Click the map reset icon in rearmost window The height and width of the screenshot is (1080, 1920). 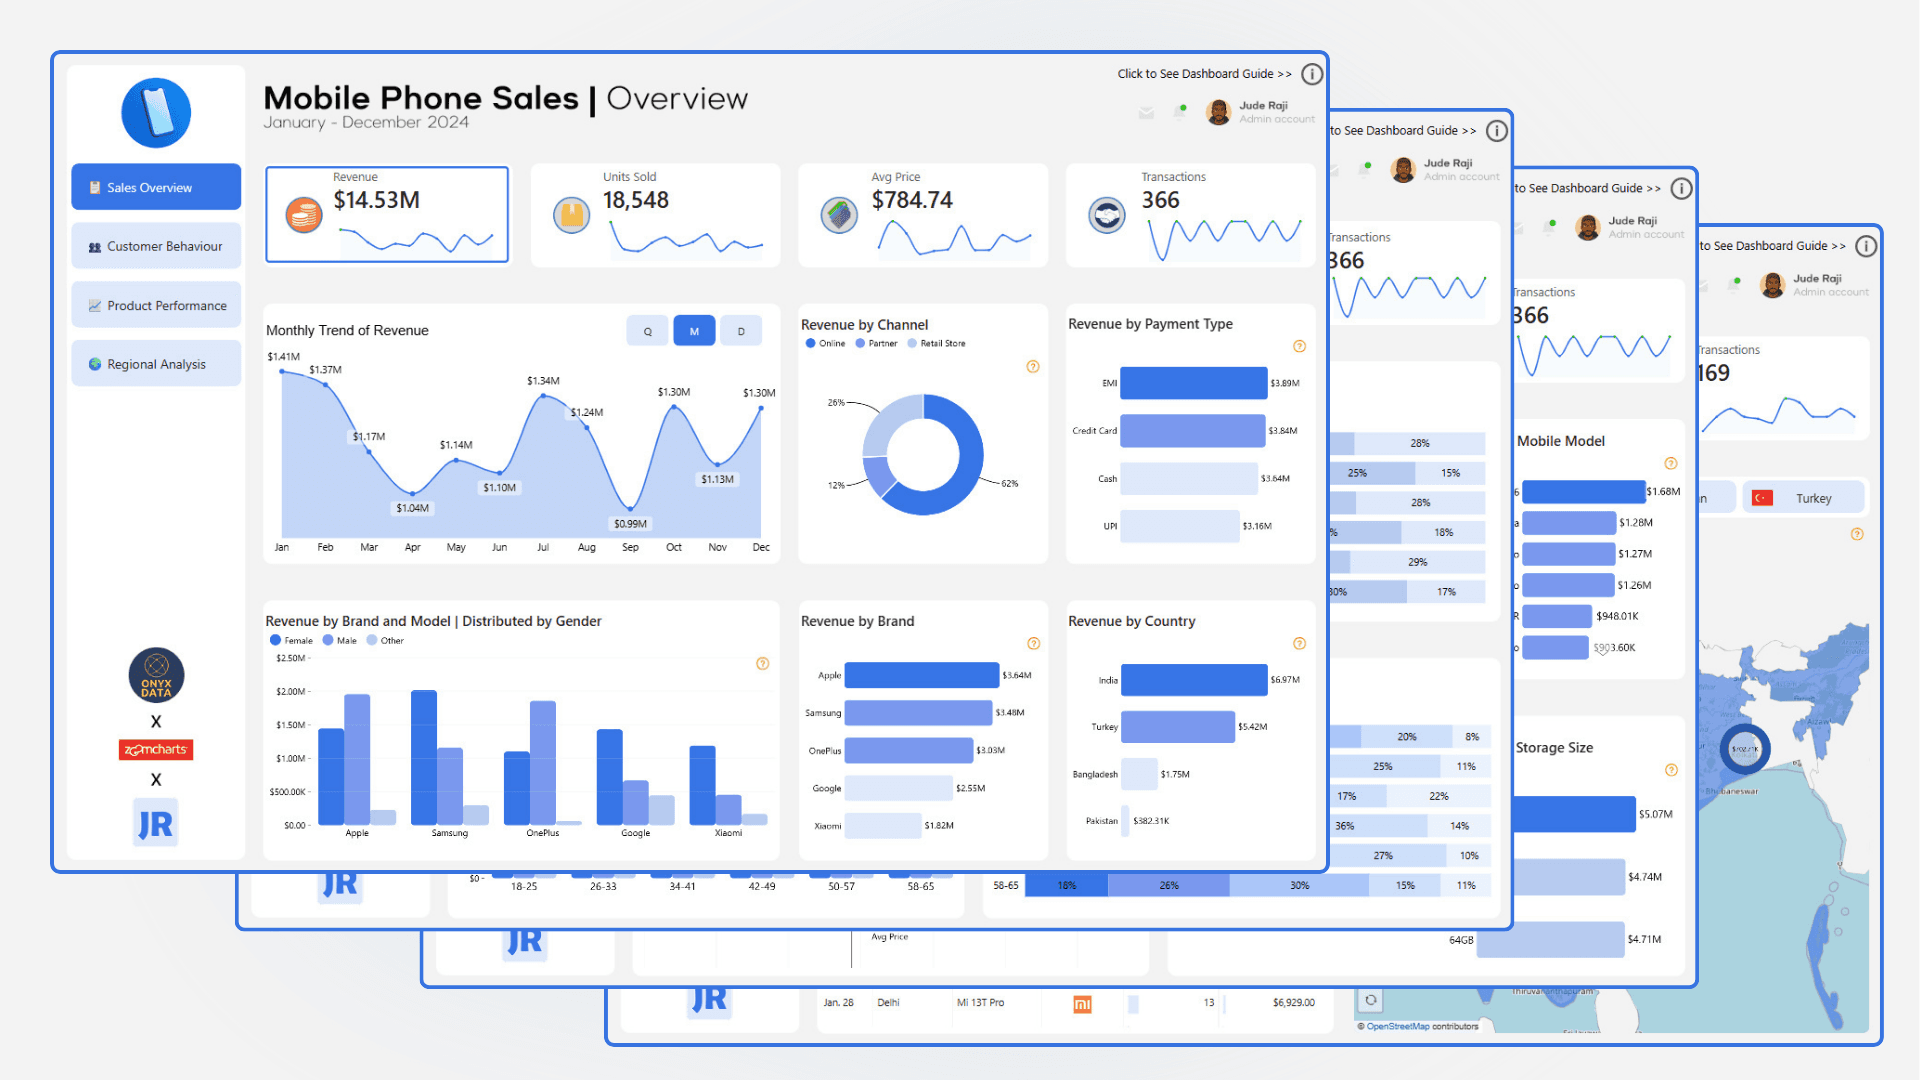click(1371, 1000)
